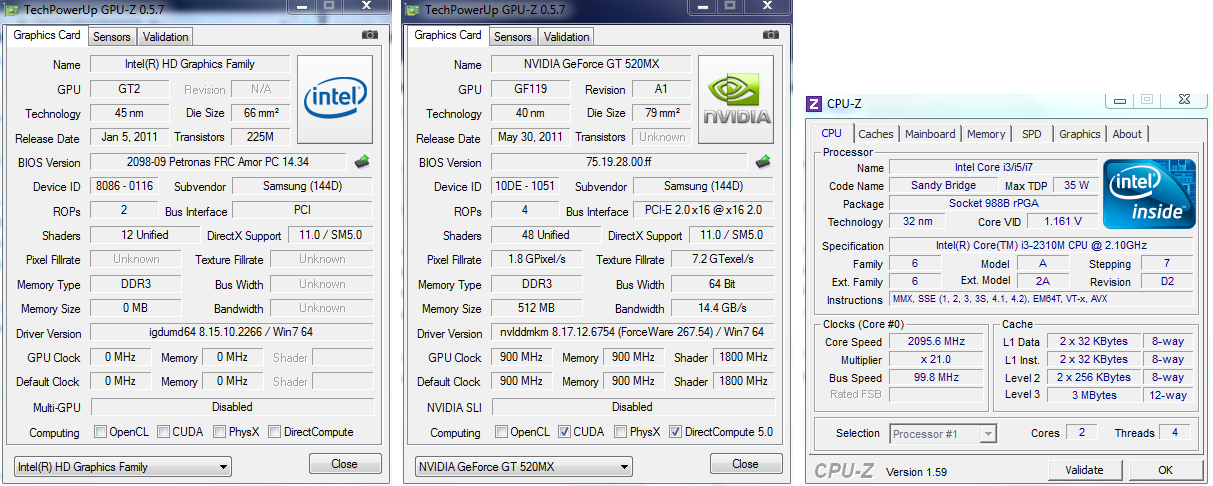Viewport: 1213px width, 486px height.
Task: Click the CPU-Z title bar icon
Action: [814, 103]
